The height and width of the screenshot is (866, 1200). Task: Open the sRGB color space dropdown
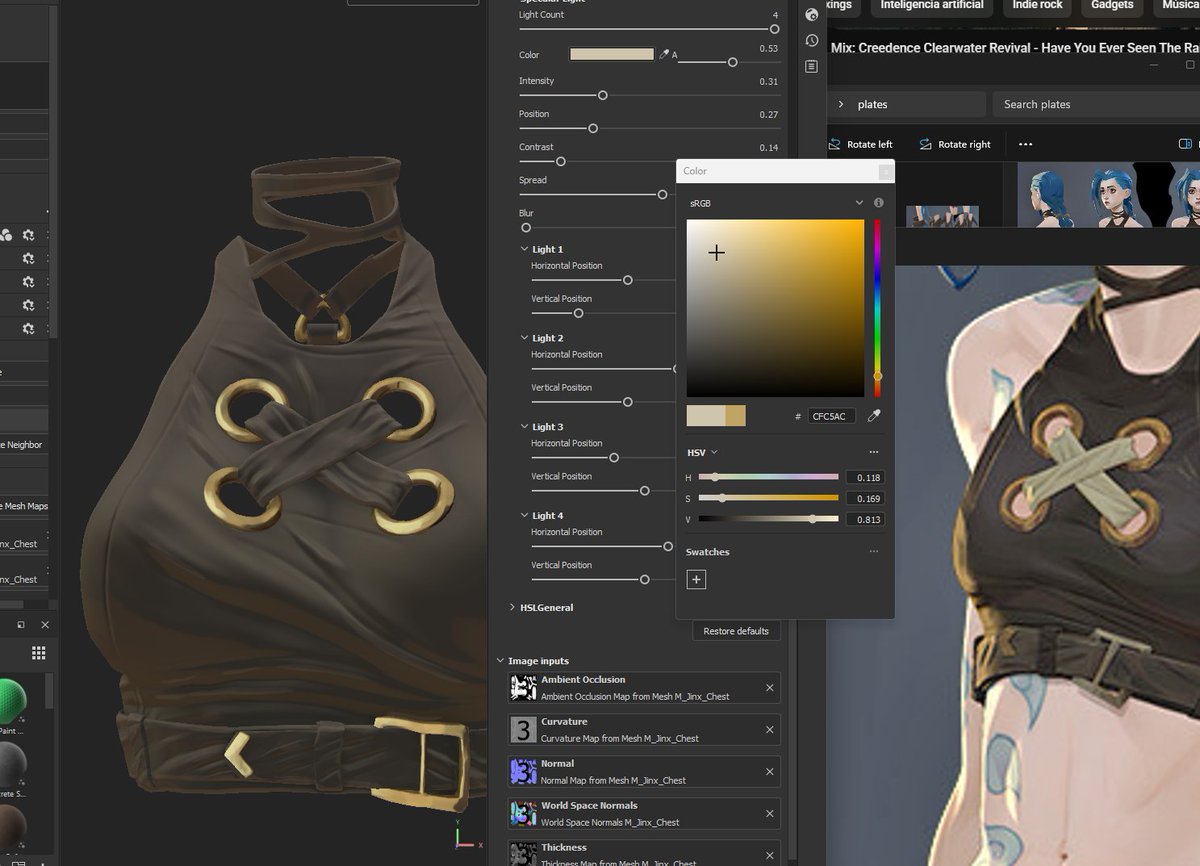(x=776, y=203)
